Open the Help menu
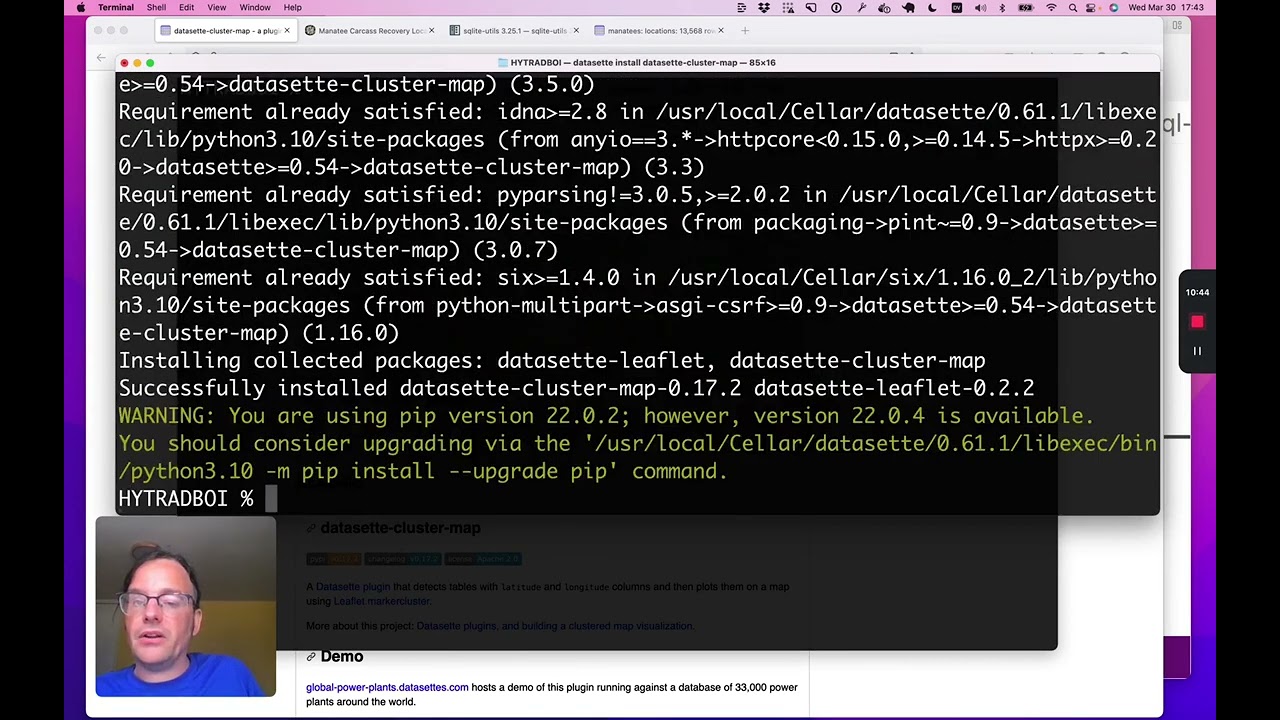 point(293,8)
